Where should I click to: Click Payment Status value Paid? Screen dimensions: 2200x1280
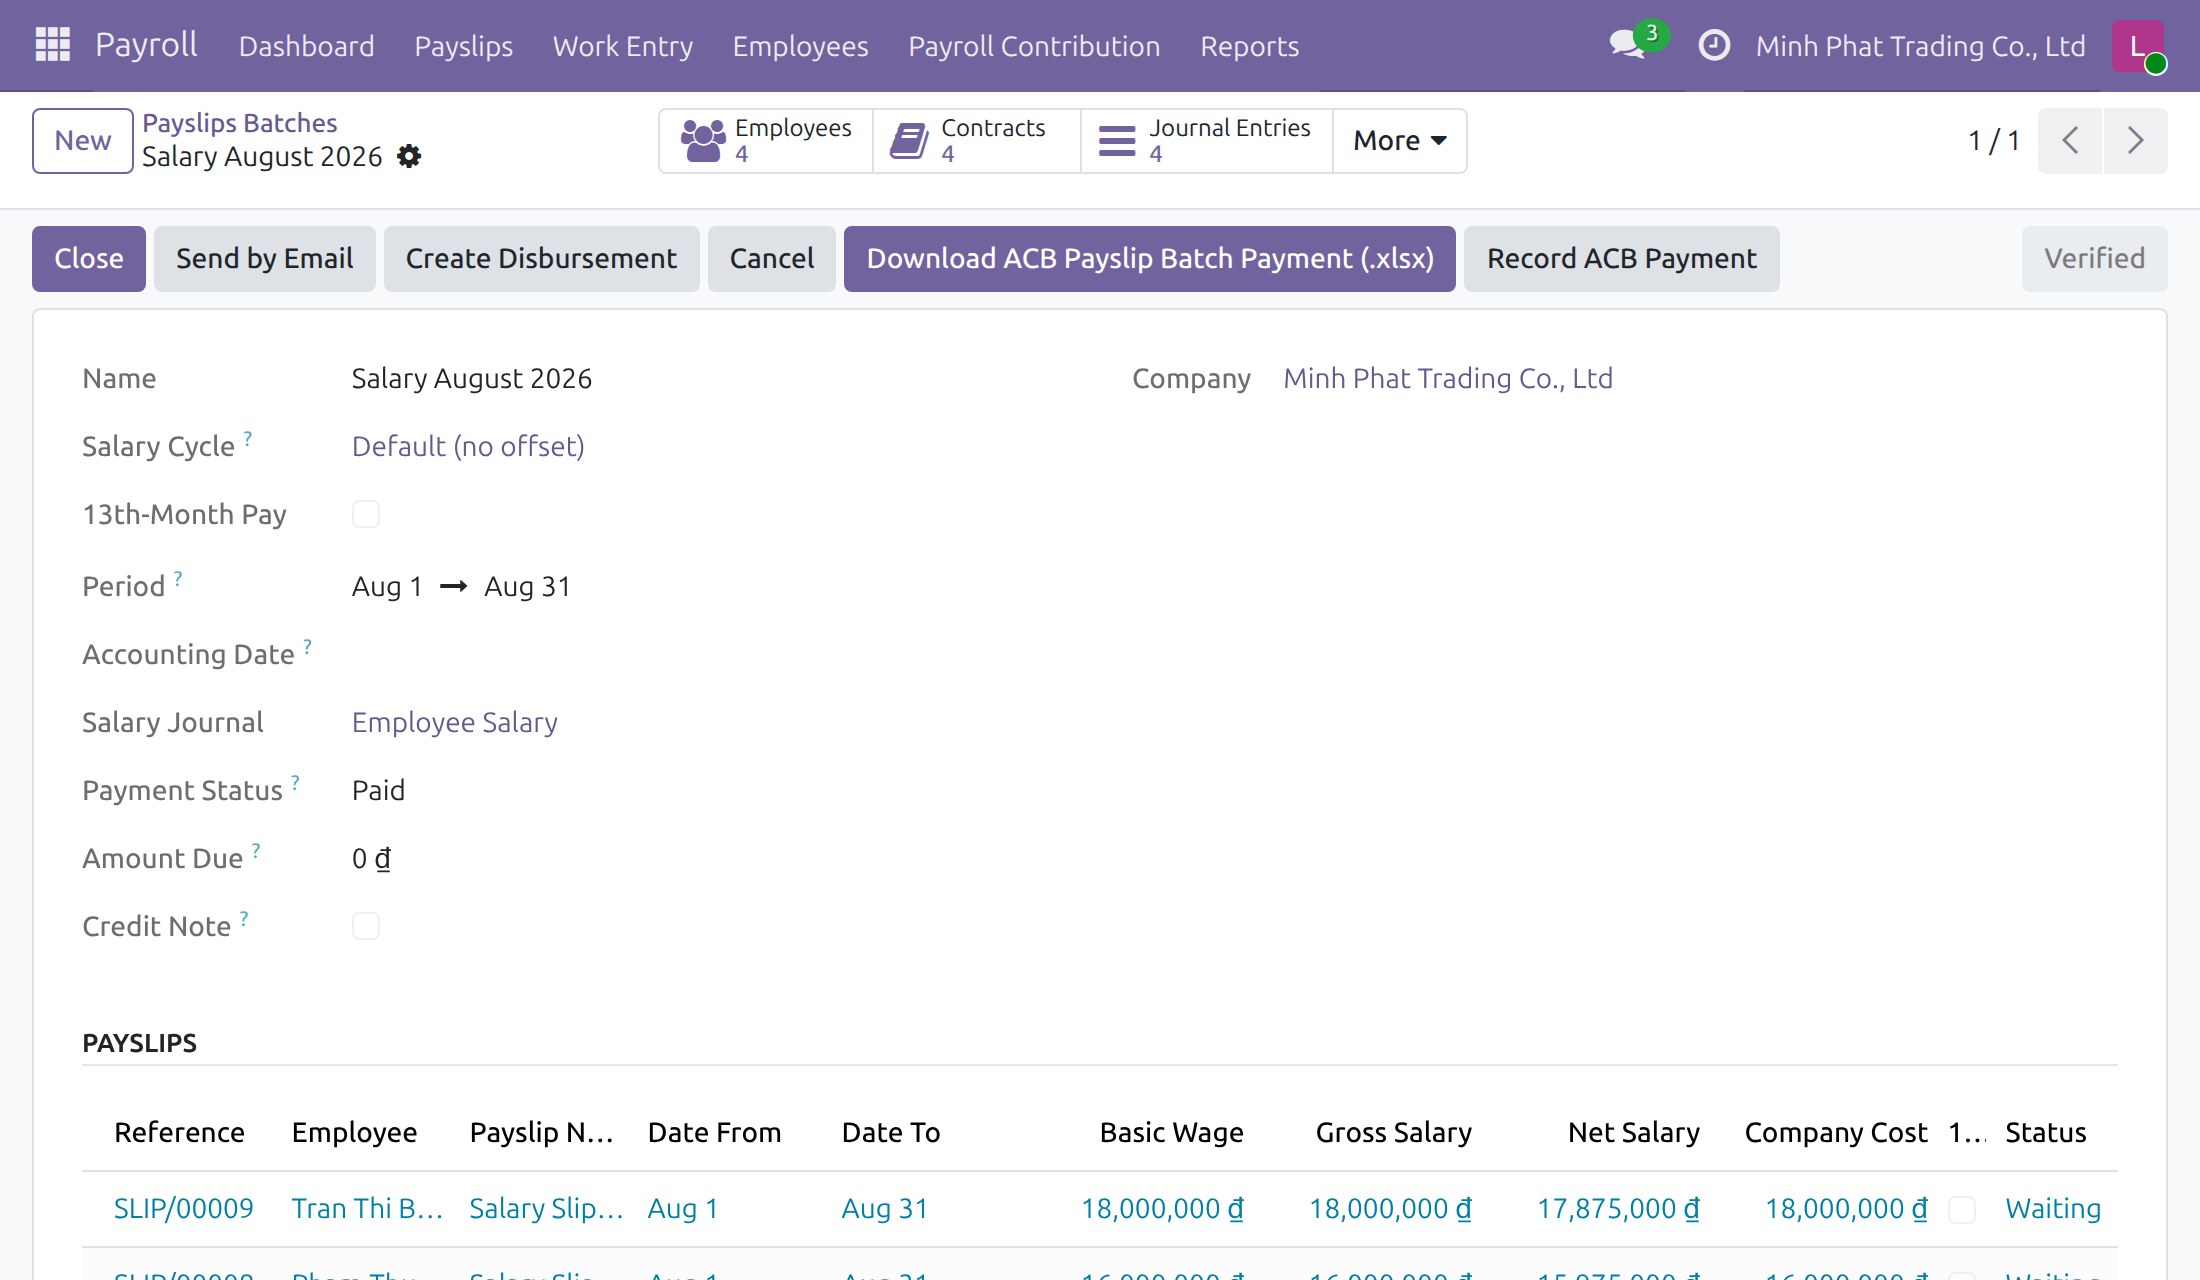(x=379, y=790)
